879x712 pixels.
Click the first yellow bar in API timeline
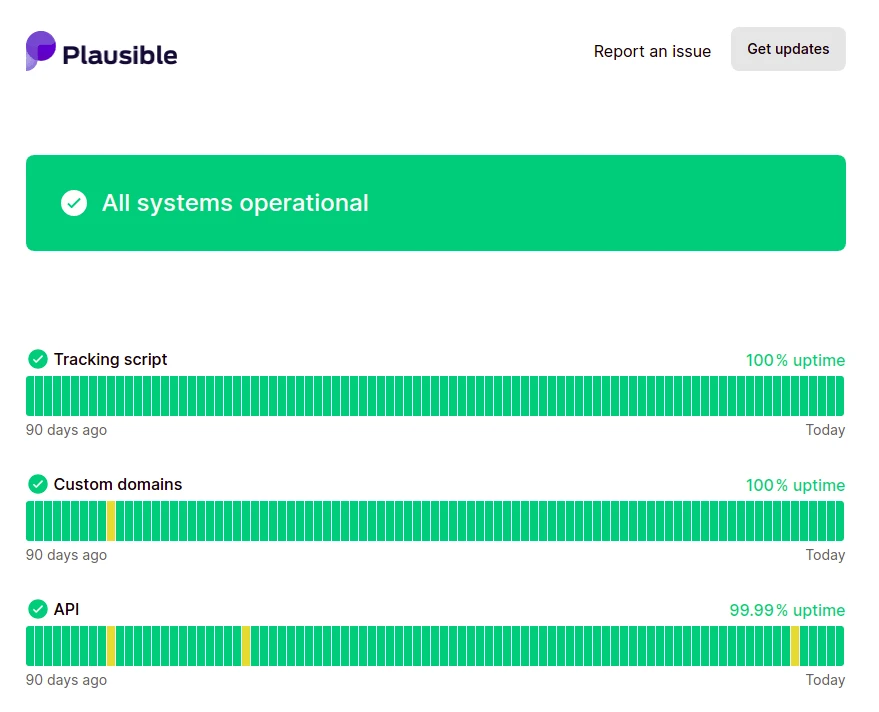[x=111, y=646]
